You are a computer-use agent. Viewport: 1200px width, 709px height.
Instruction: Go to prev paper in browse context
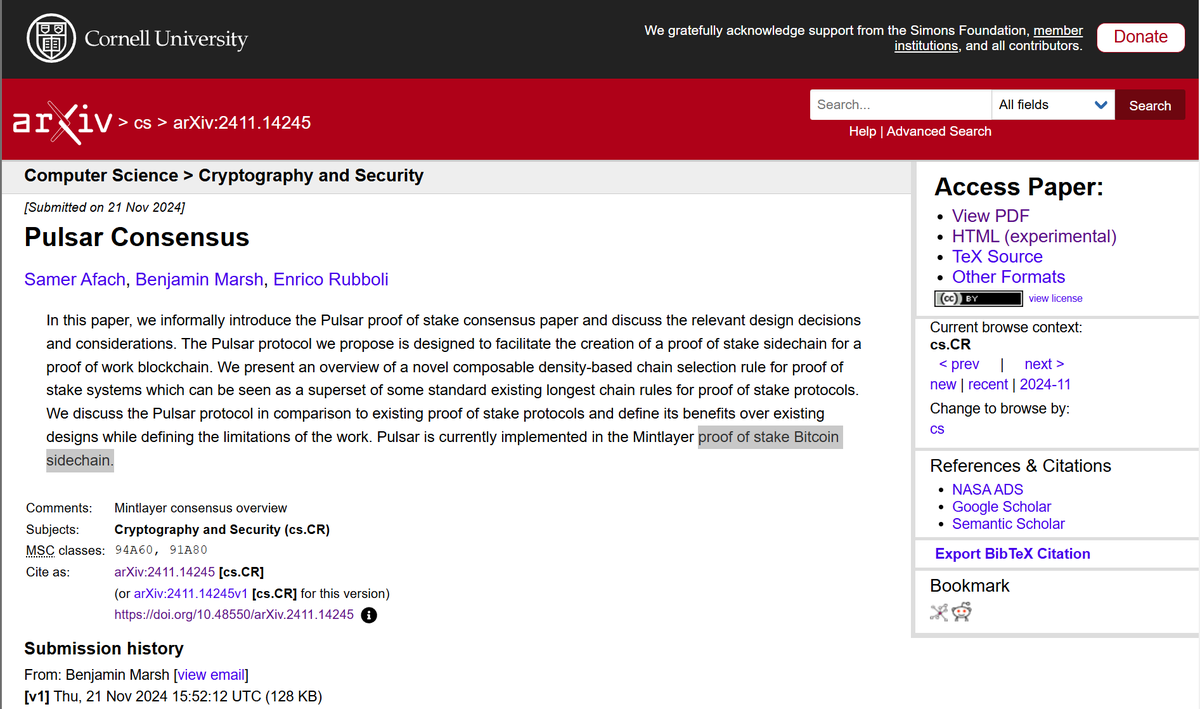click(959, 364)
